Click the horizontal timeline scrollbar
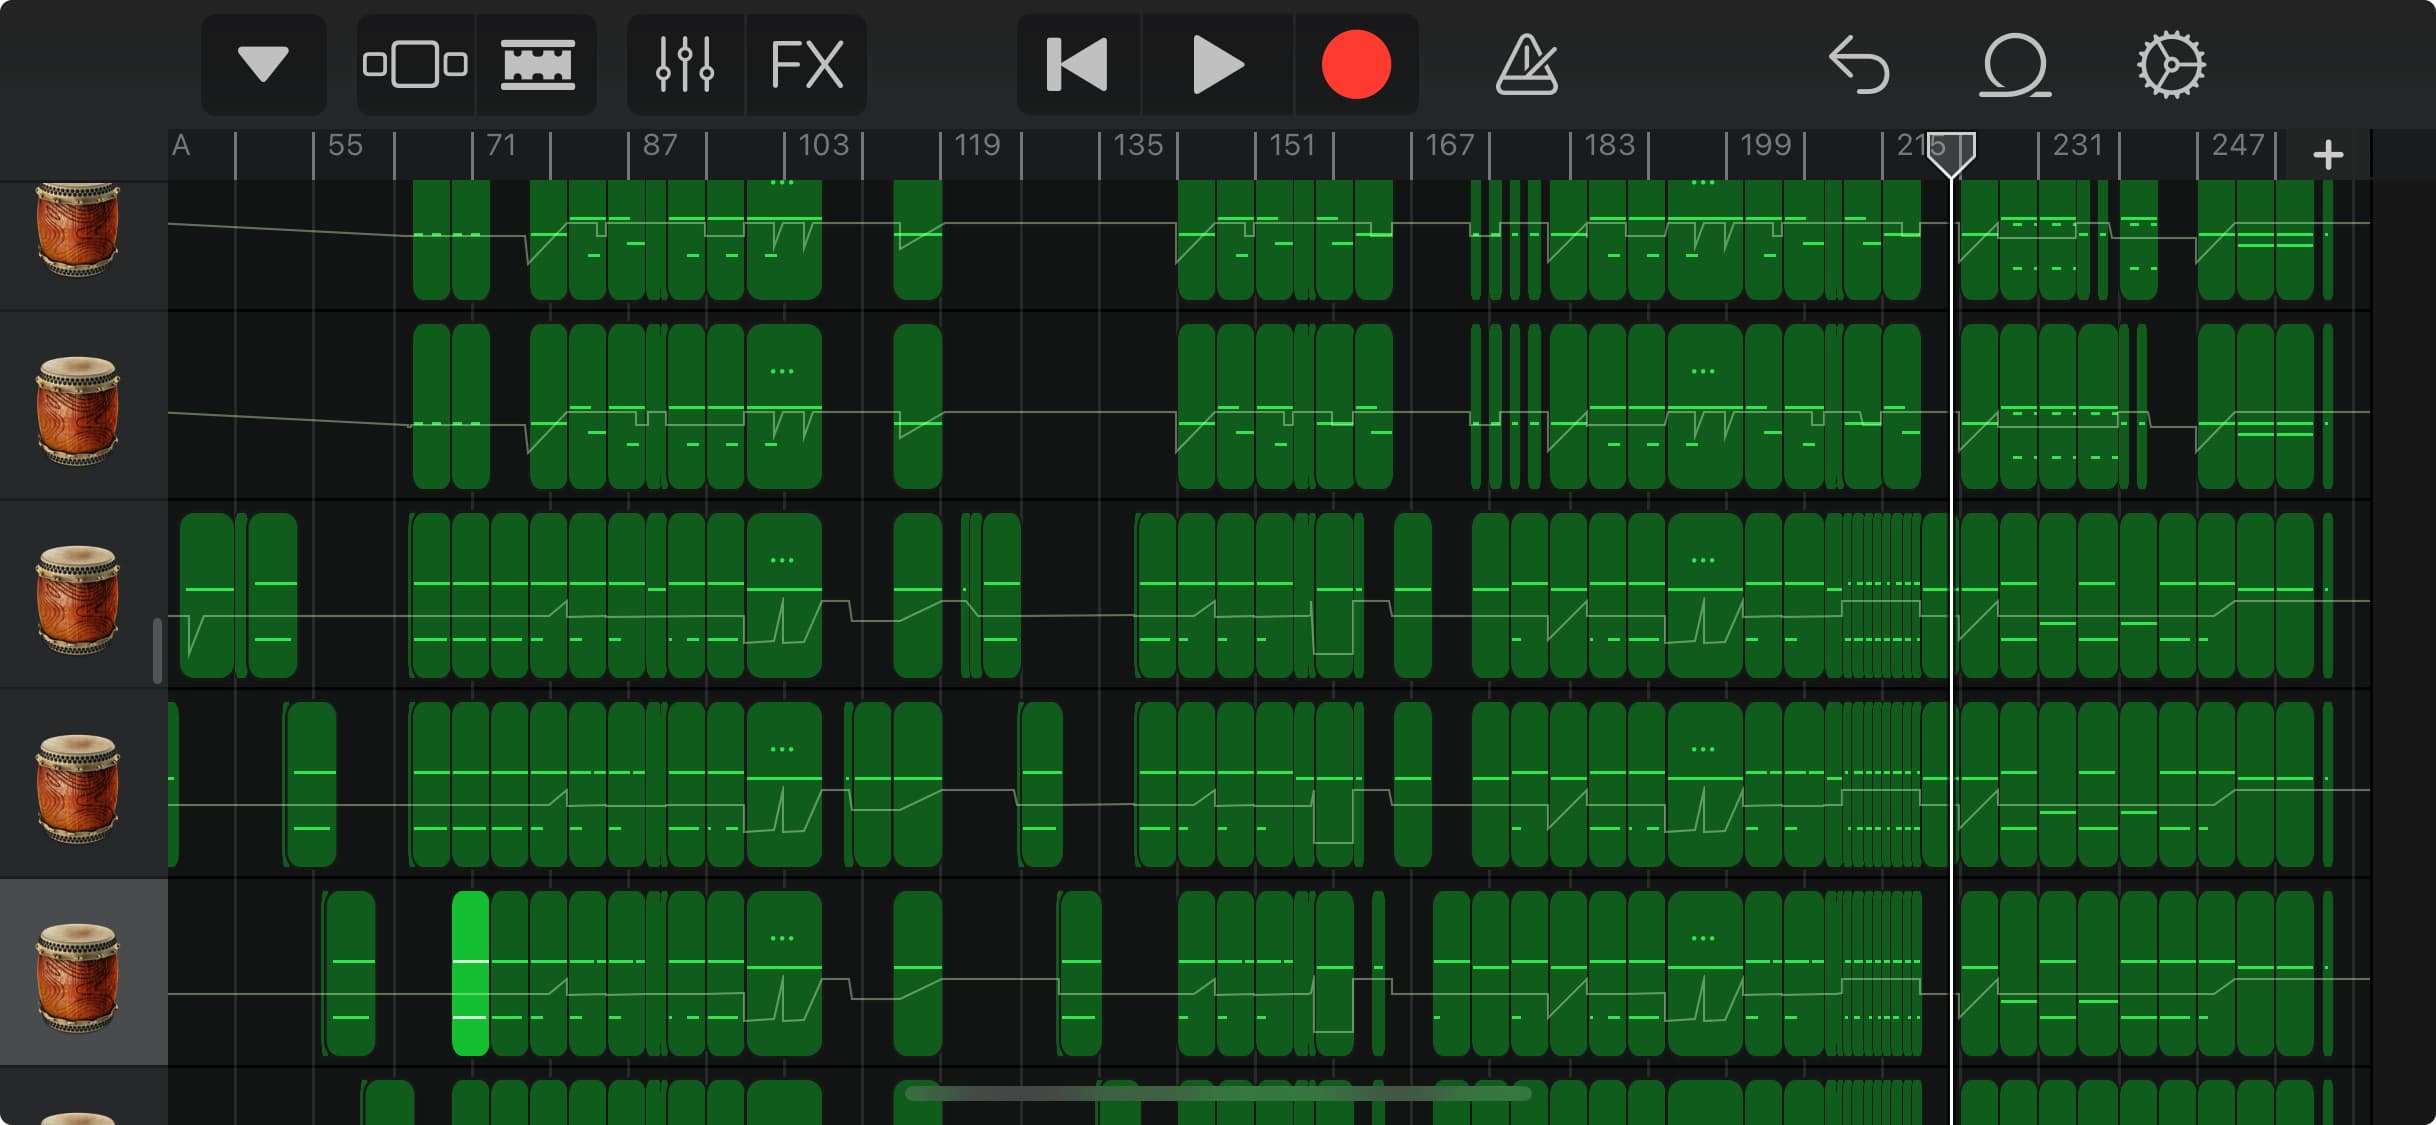 (x=1218, y=1094)
